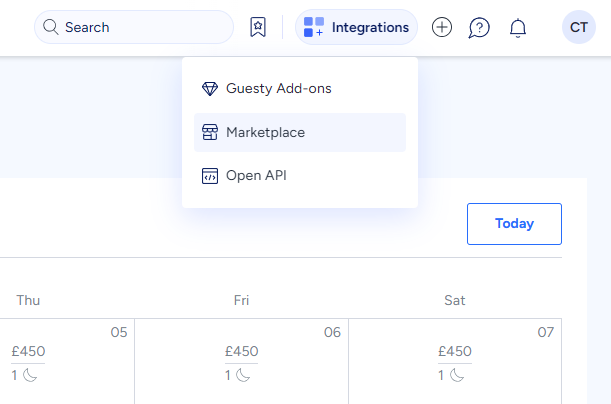Open the help question mark icon
The height and width of the screenshot is (404, 611).
coord(479,27)
